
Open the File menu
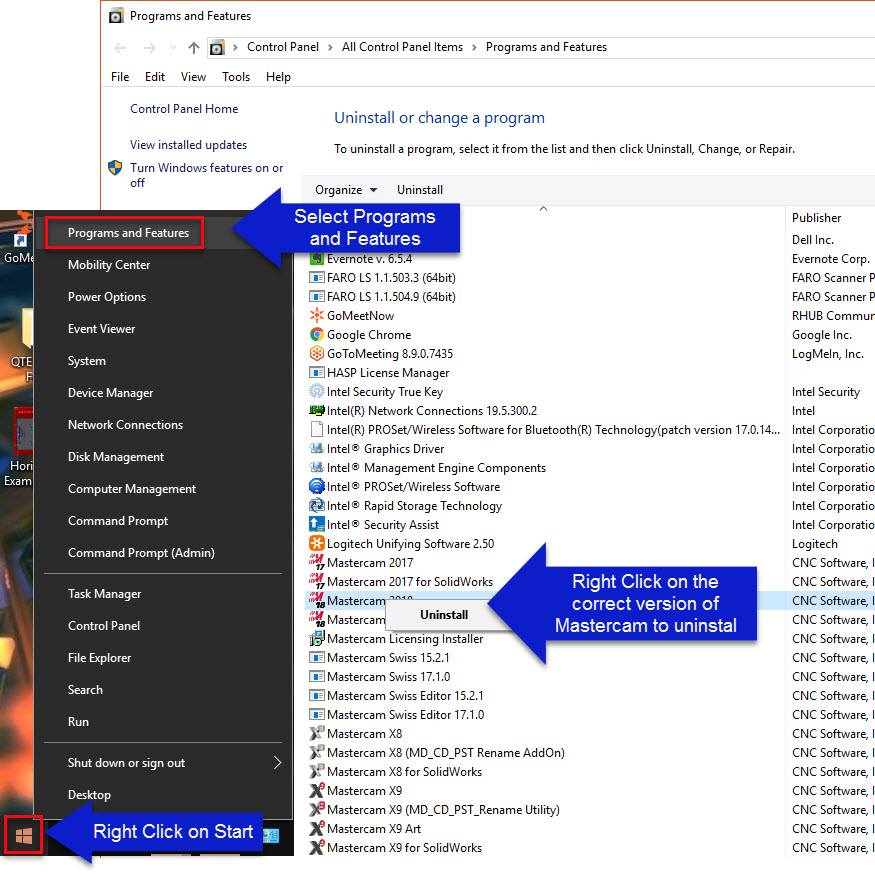point(120,77)
